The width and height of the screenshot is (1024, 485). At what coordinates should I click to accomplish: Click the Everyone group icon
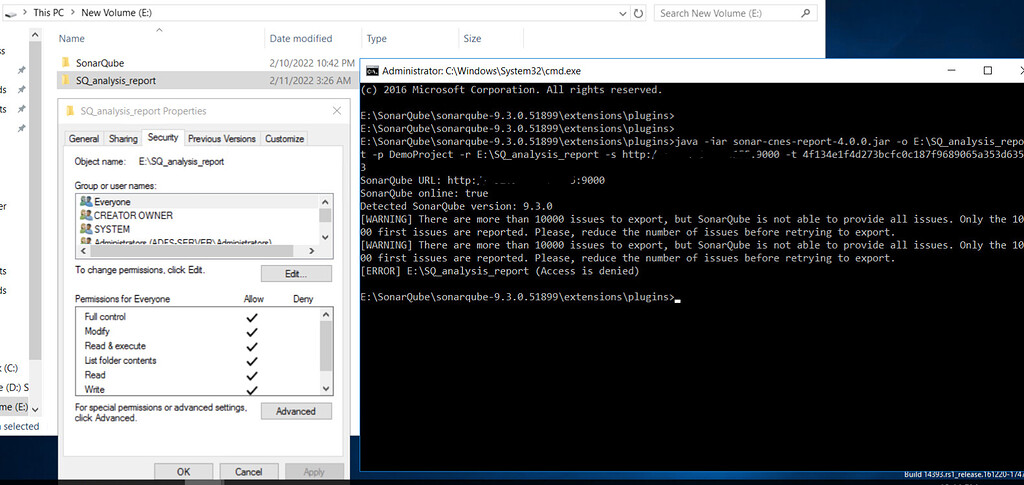point(86,202)
